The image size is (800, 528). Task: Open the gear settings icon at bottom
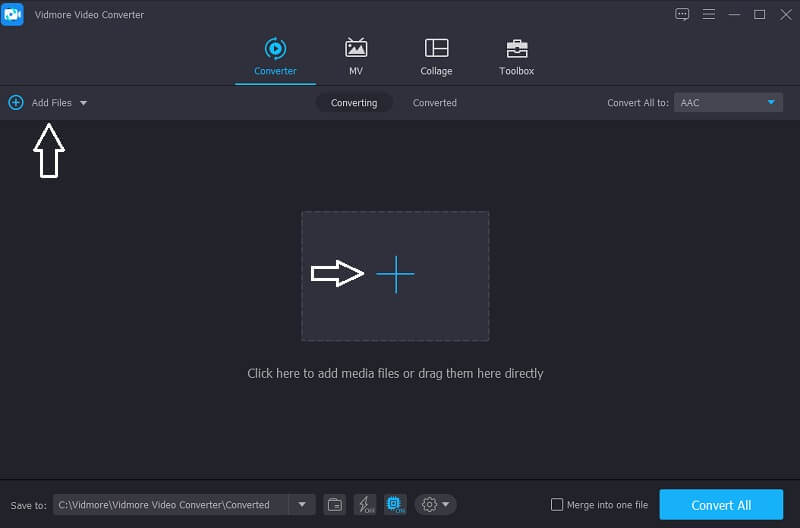[430, 505]
